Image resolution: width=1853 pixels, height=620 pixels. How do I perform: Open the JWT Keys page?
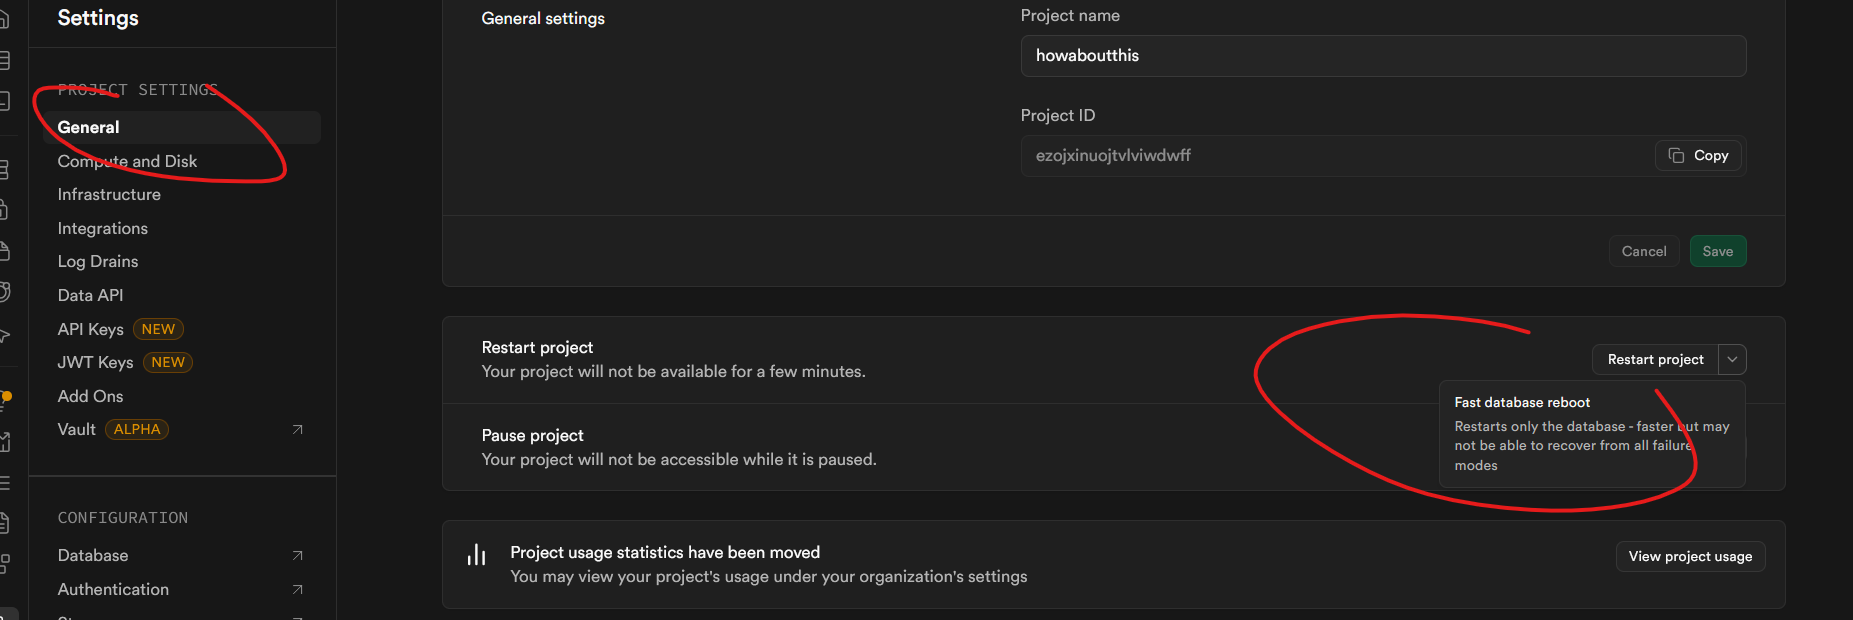pyautogui.click(x=95, y=363)
